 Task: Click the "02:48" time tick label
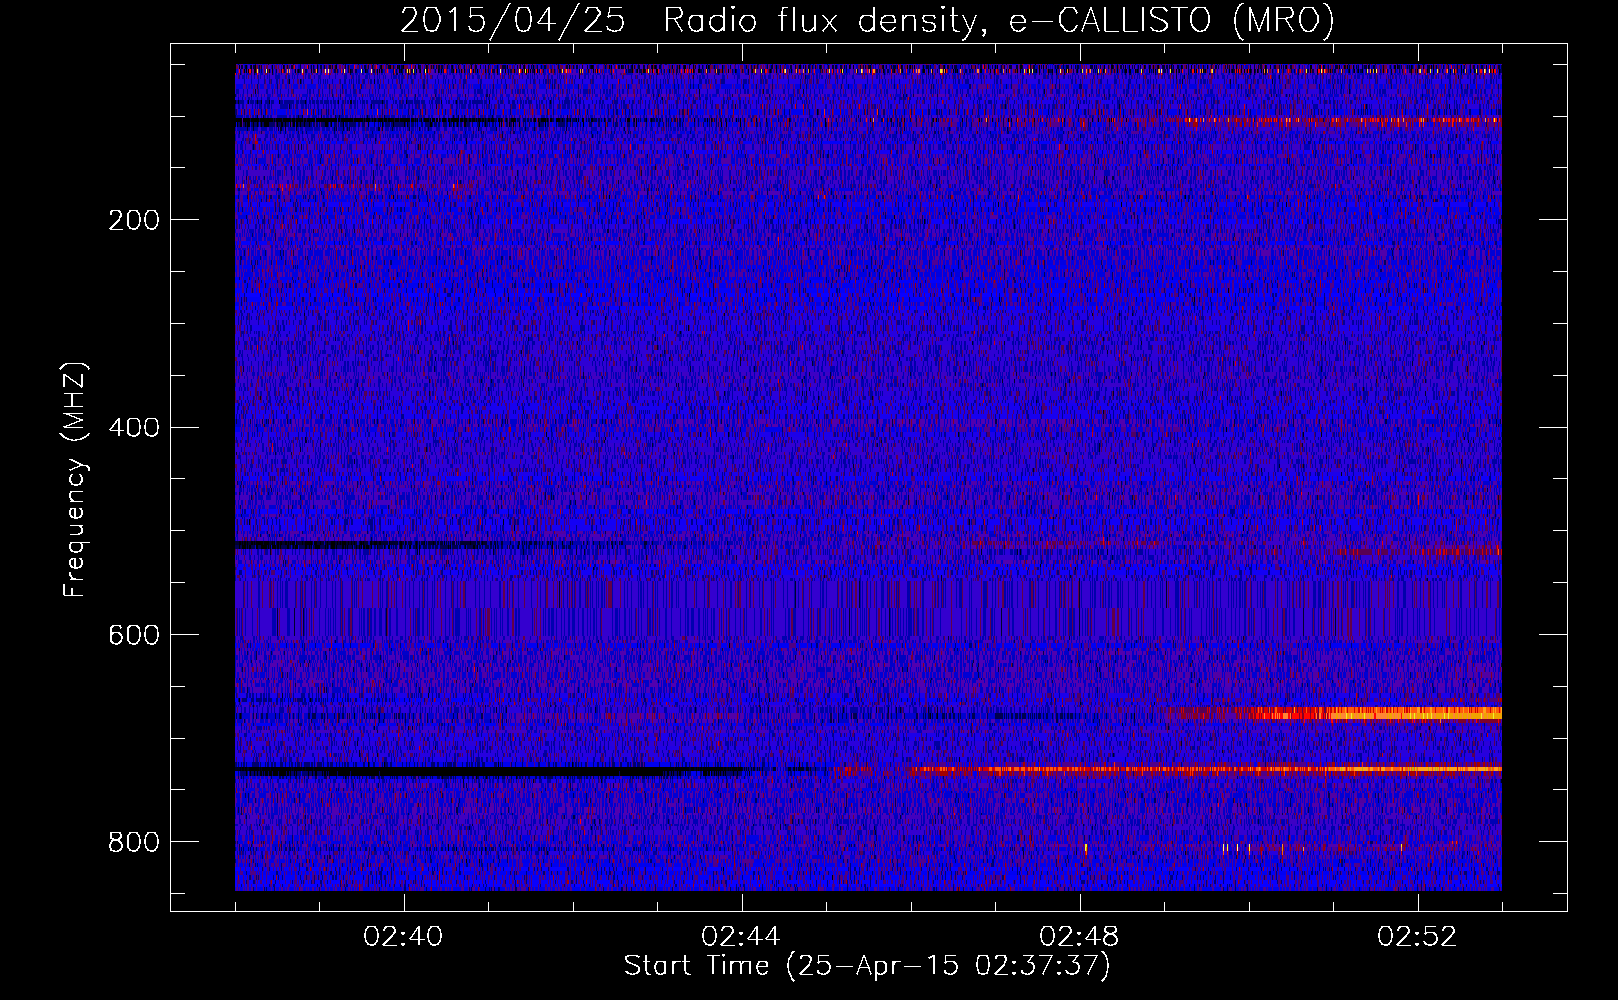[x=1079, y=937]
